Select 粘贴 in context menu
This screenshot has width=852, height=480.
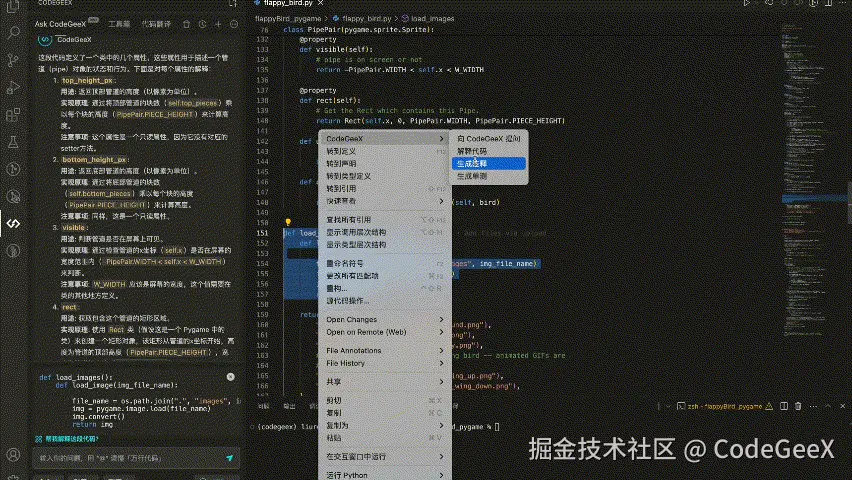385,438
